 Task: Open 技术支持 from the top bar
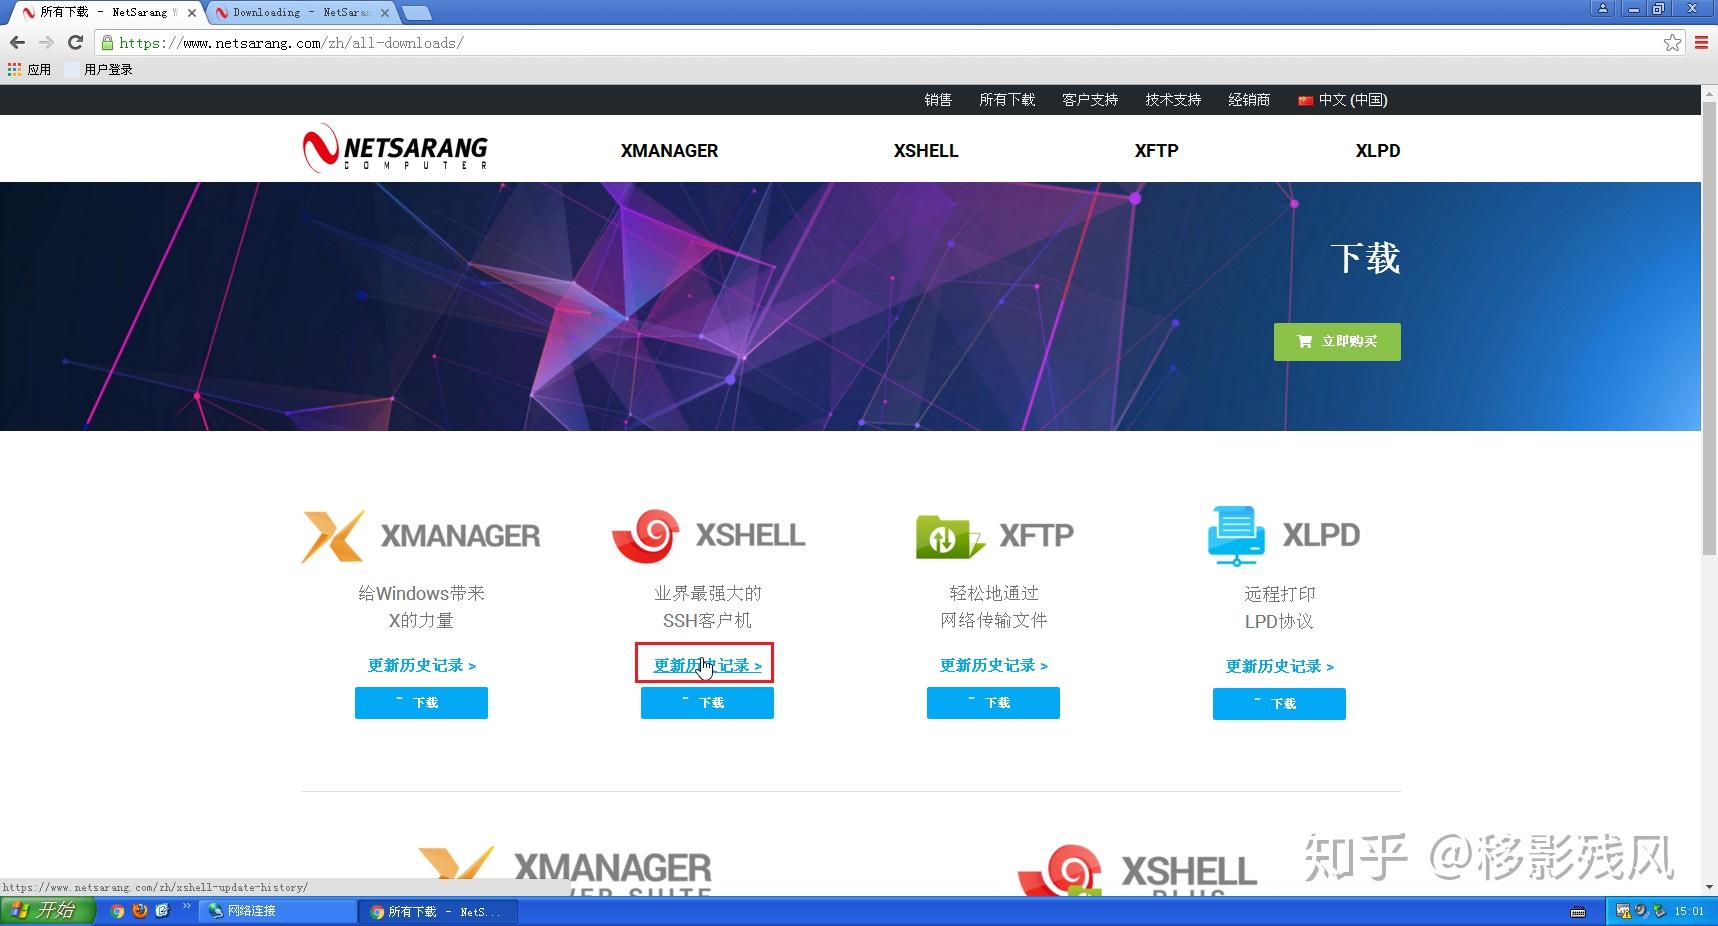(x=1173, y=100)
